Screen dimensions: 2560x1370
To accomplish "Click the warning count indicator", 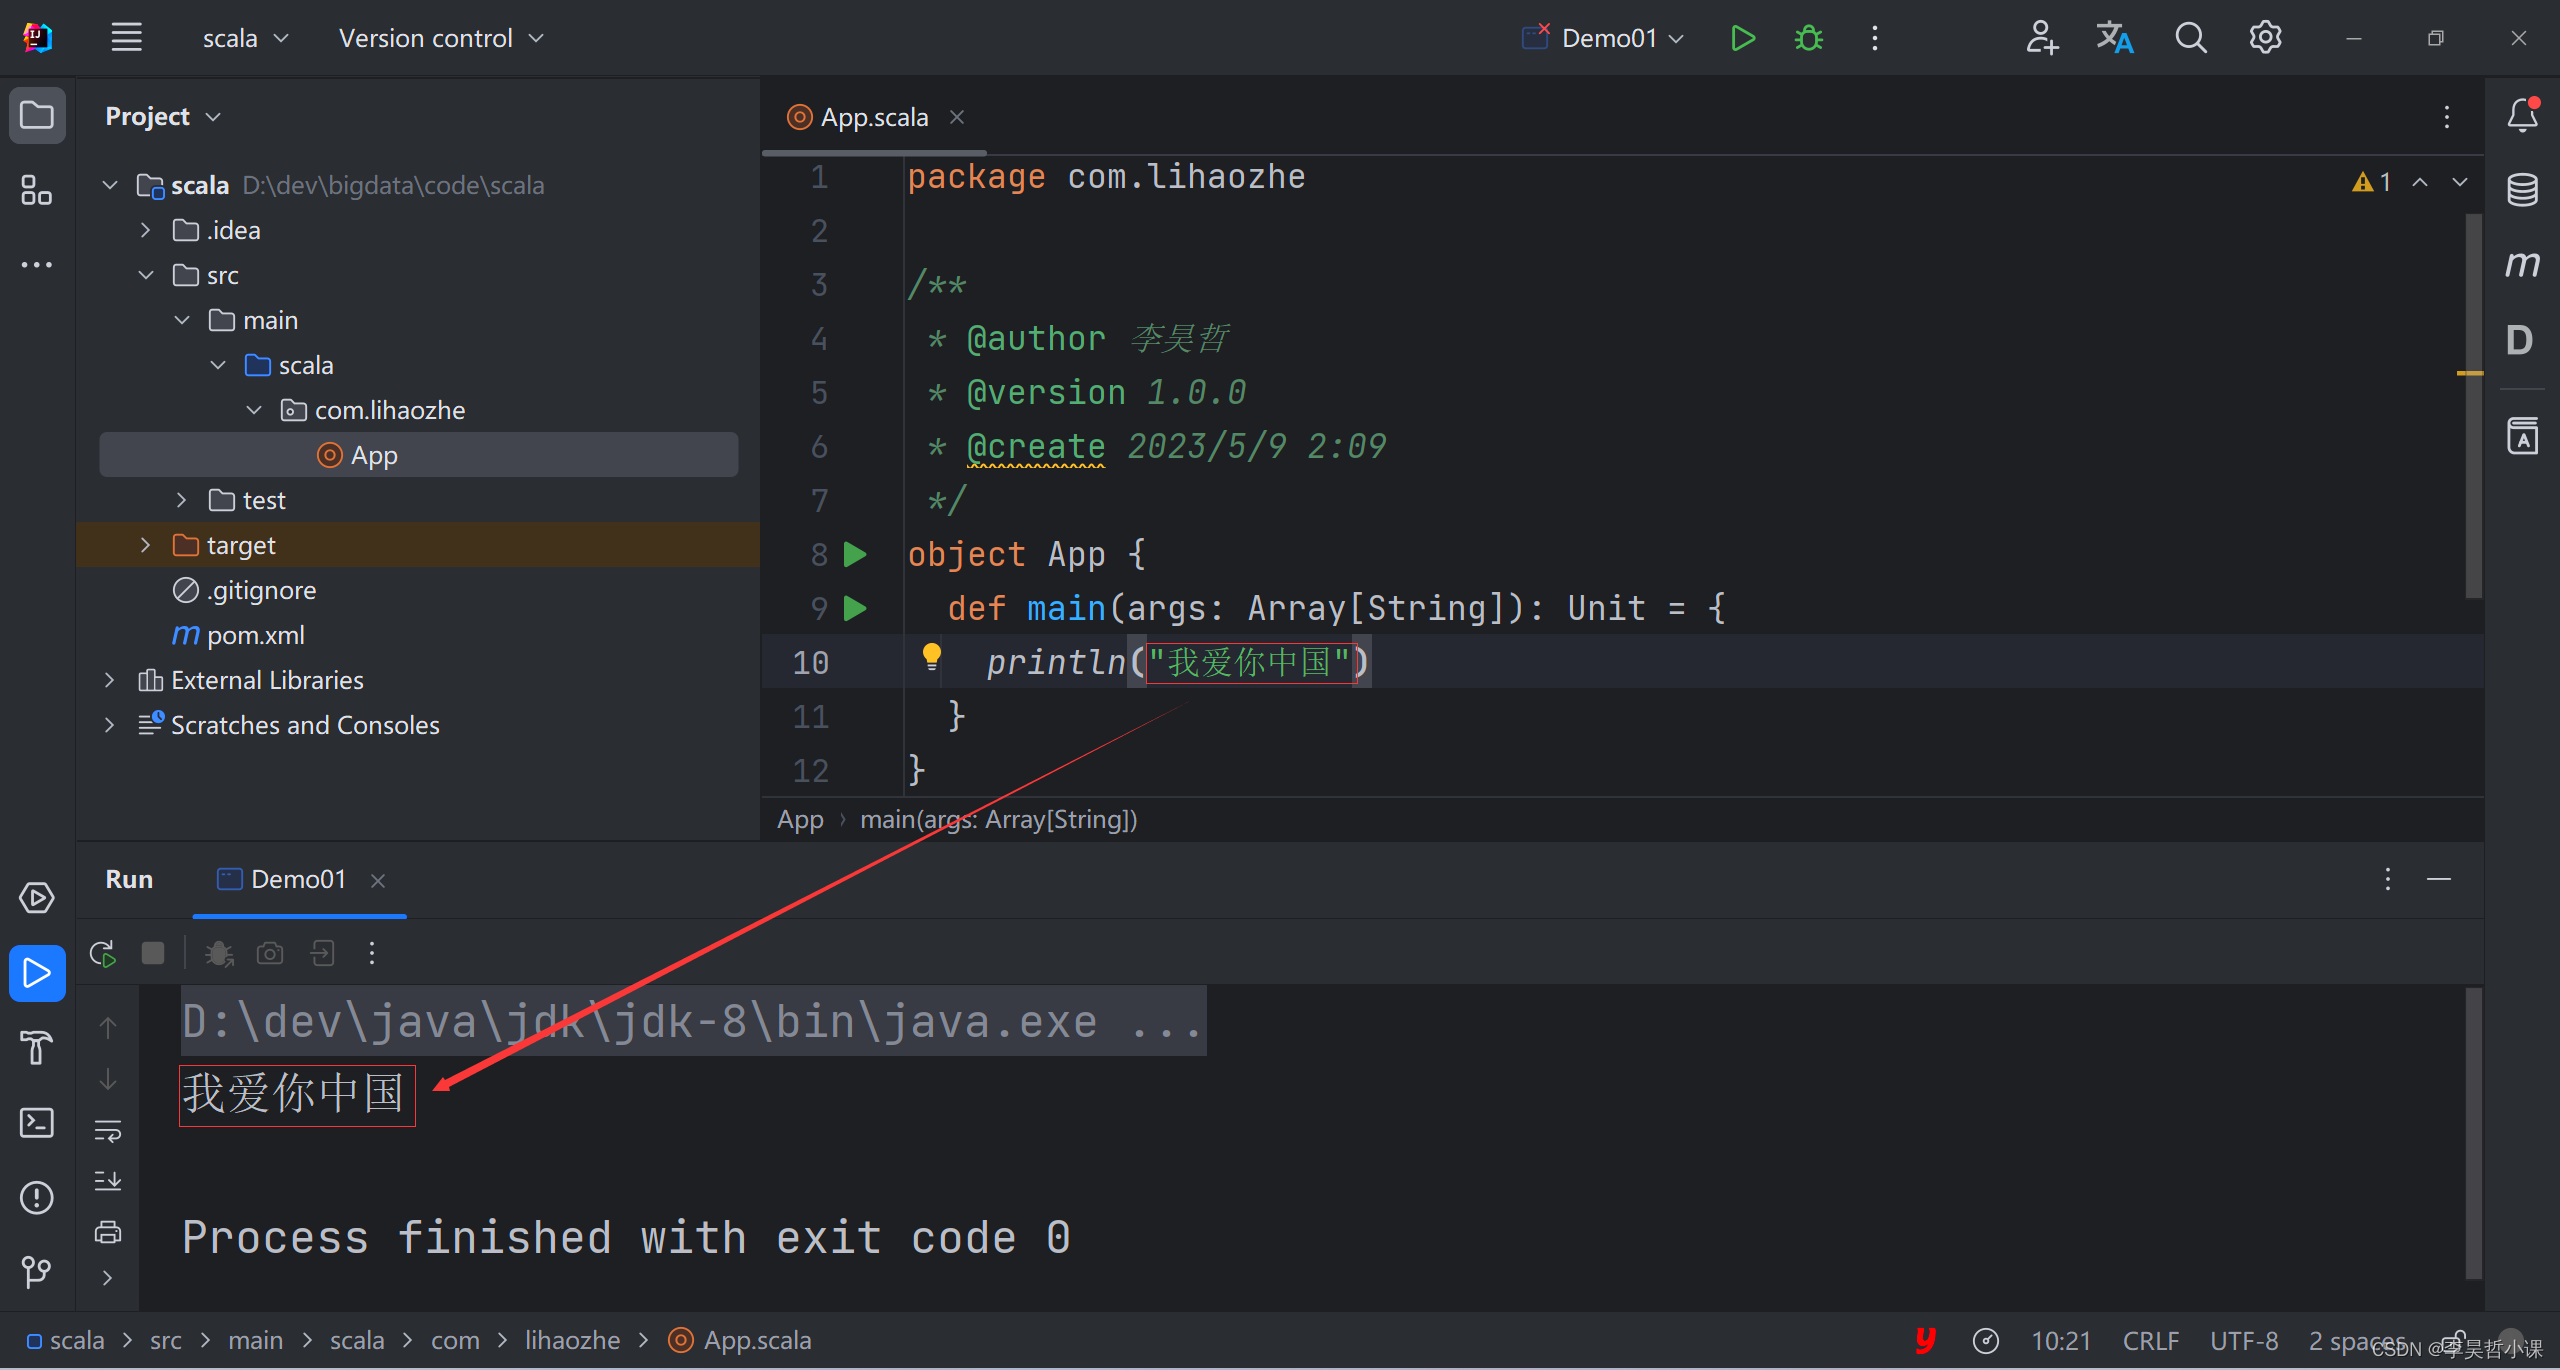I will pyautogui.click(x=2371, y=182).
